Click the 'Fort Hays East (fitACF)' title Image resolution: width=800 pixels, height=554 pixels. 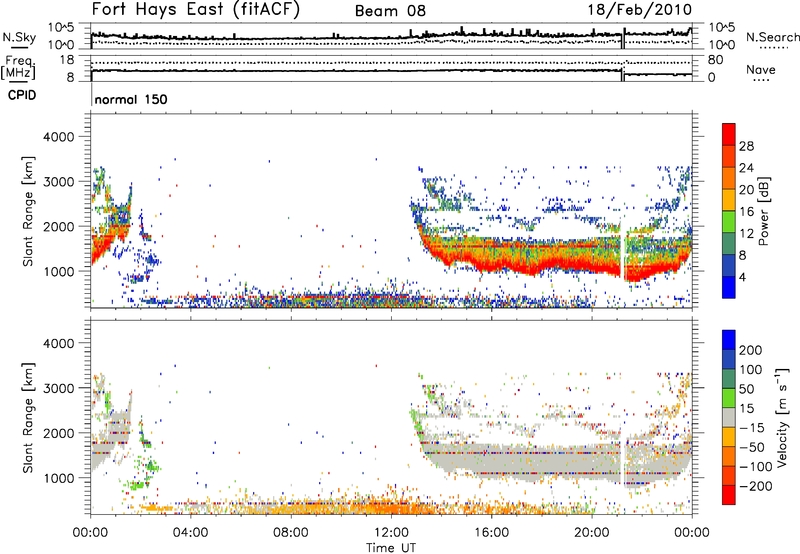click(195, 10)
